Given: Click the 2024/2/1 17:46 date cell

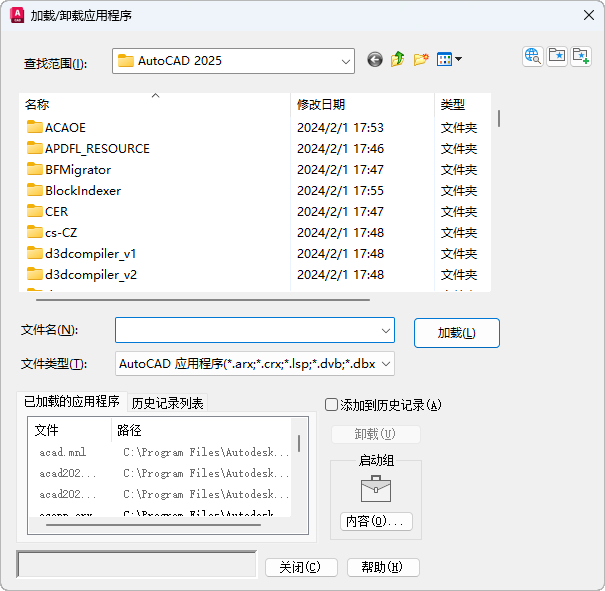Looking at the screenshot, I should [x=340, y=149].
